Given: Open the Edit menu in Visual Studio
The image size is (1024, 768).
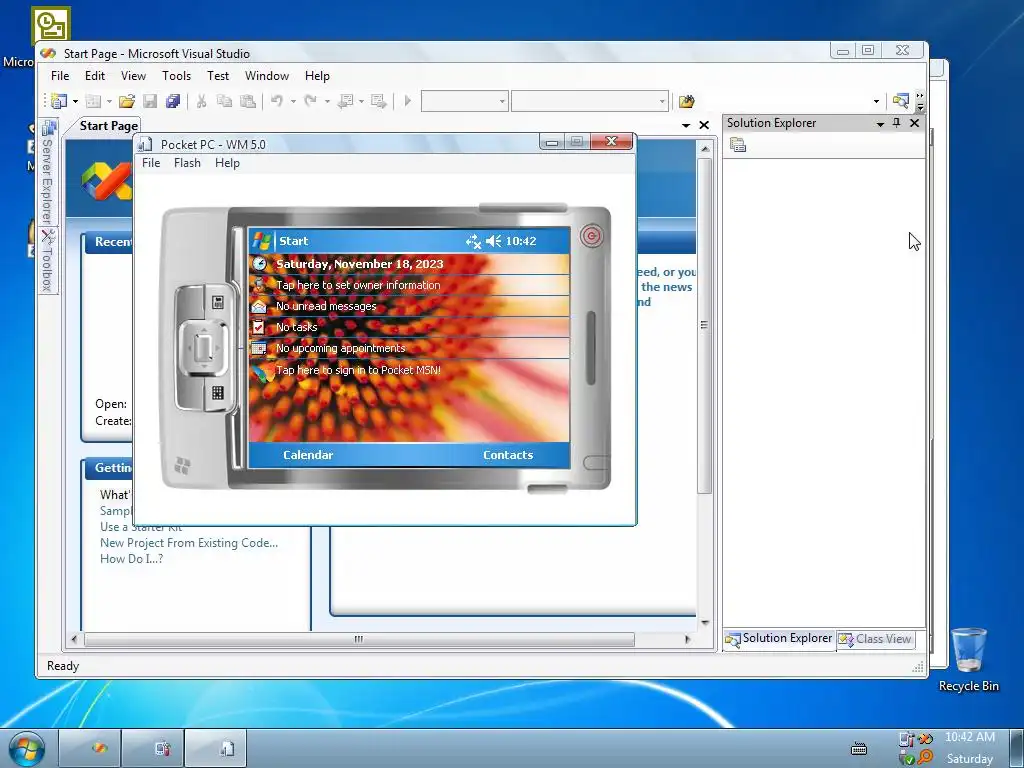Looking at the screenshot, I should pos(95,76).
